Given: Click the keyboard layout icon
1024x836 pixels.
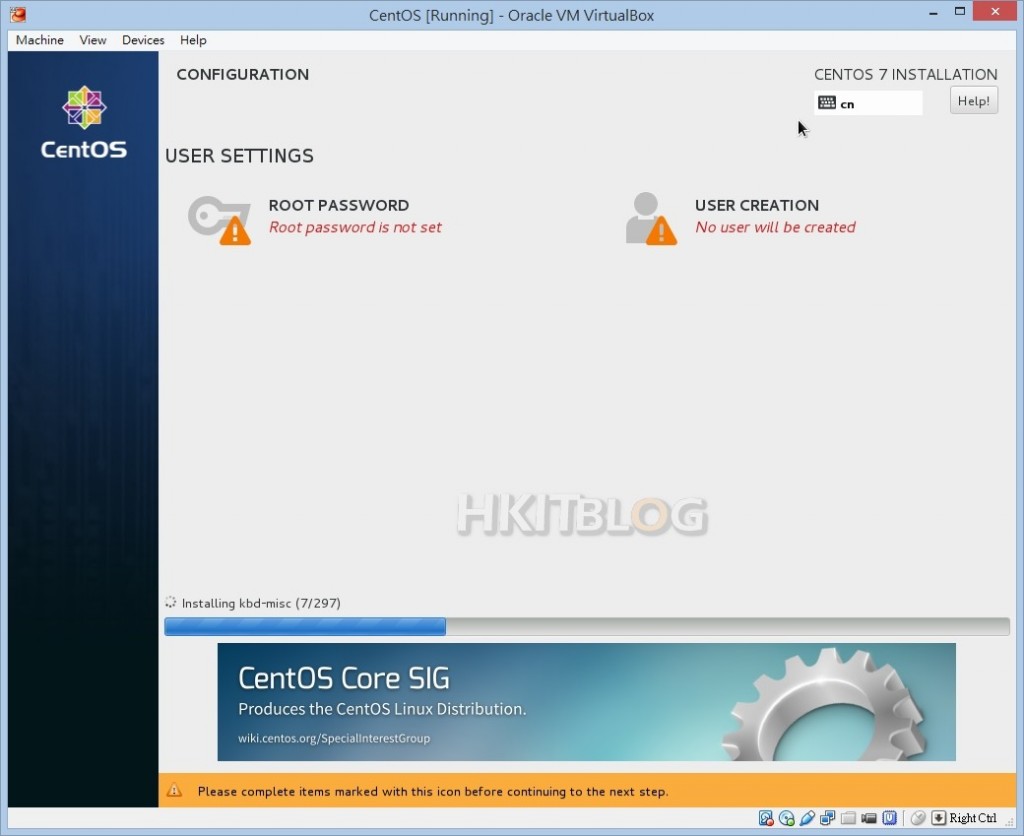Looking at the screenshot, I should coord(827,103).
